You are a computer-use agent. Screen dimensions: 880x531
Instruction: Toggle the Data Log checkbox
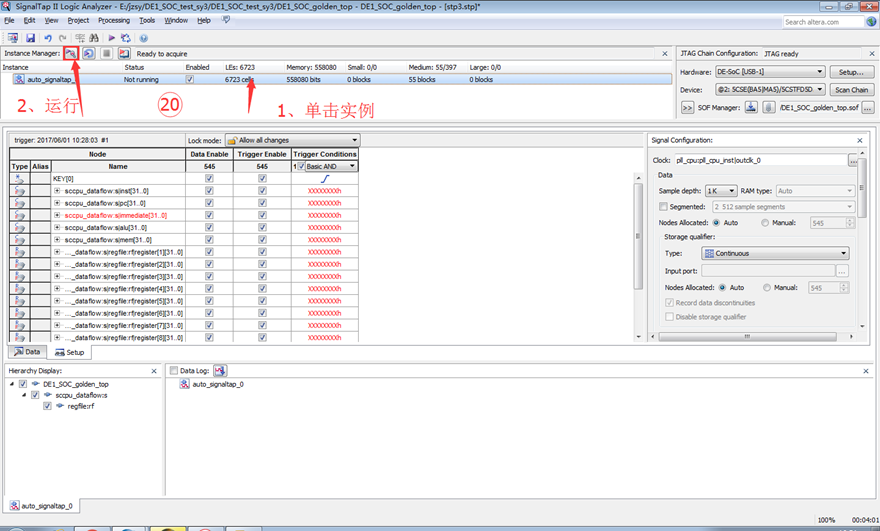point(174,370)
